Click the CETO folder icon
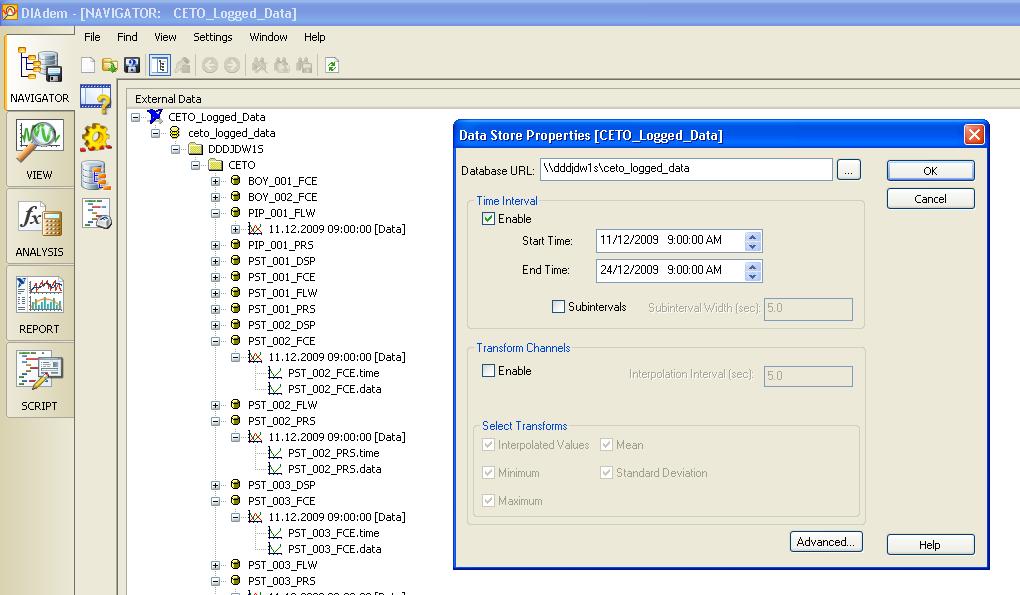The height and width of the screenshot is (595, 1020). (x=216, y=165)
